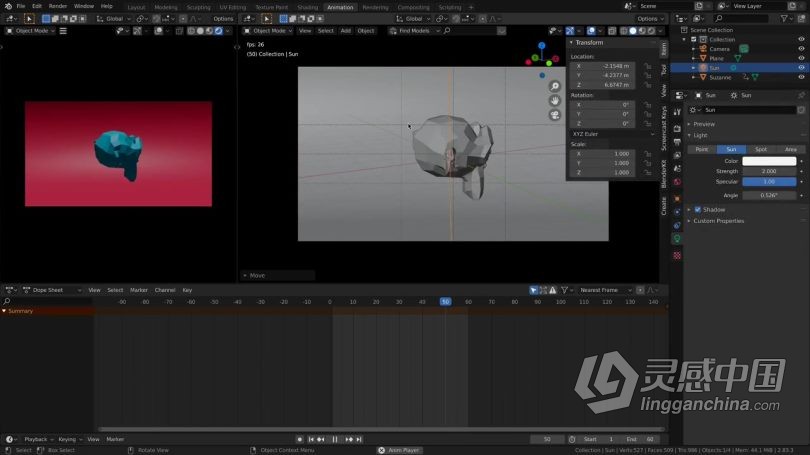Open the Dope Sheet mode dropdown
This screenshot has height=455, width=810.
click(52, 290)
